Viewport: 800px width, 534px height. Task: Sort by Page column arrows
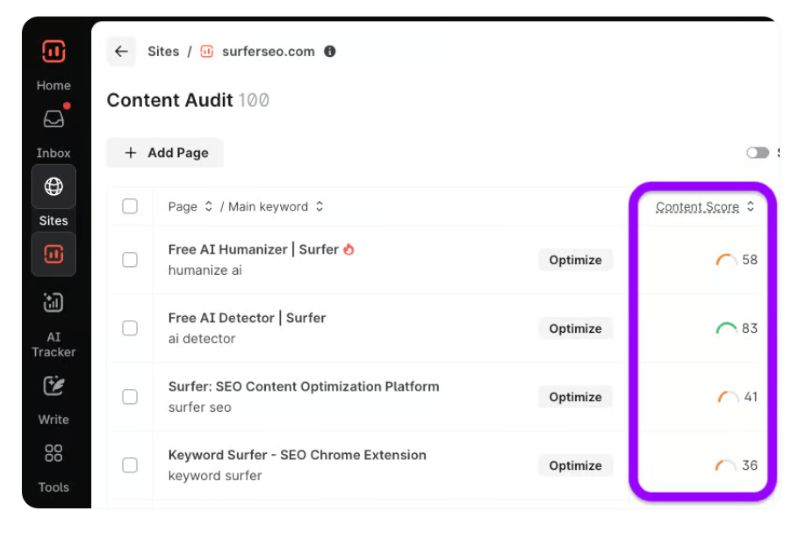(x=208, y=207)
